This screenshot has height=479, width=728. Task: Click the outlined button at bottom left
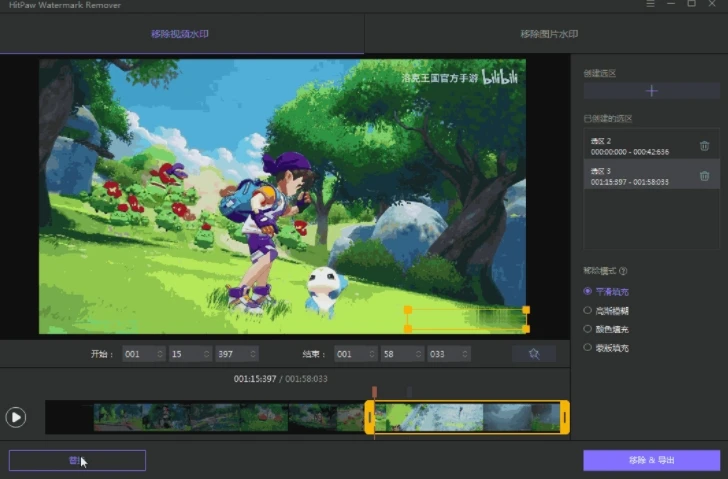(77, 460)
